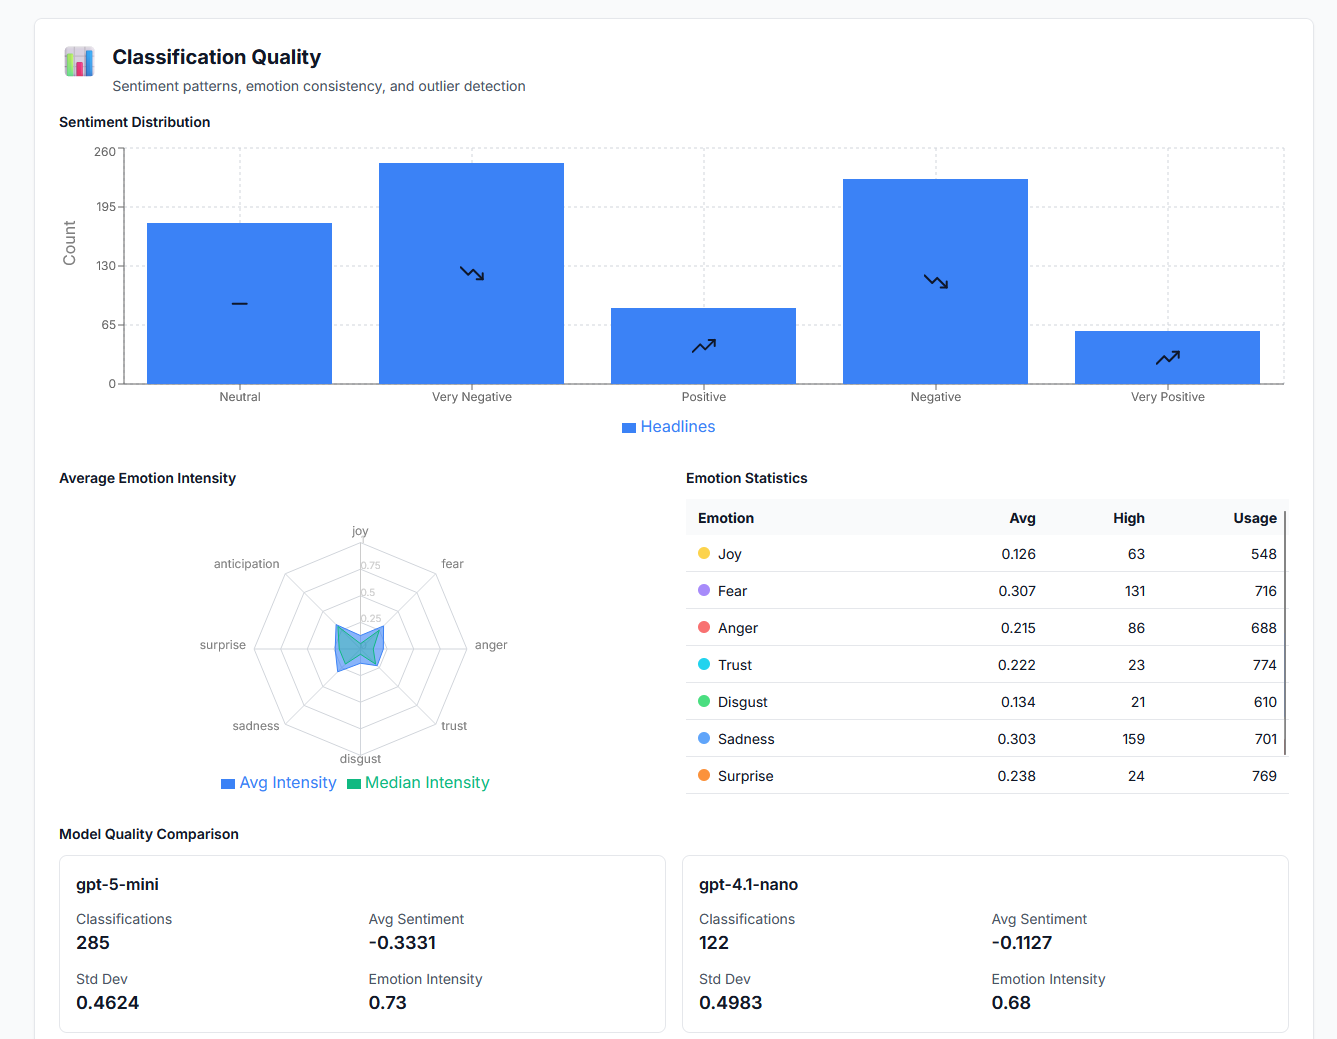
Task: Click the downtrend icon on Very Negative bar
Action: (x=472, y=273)
